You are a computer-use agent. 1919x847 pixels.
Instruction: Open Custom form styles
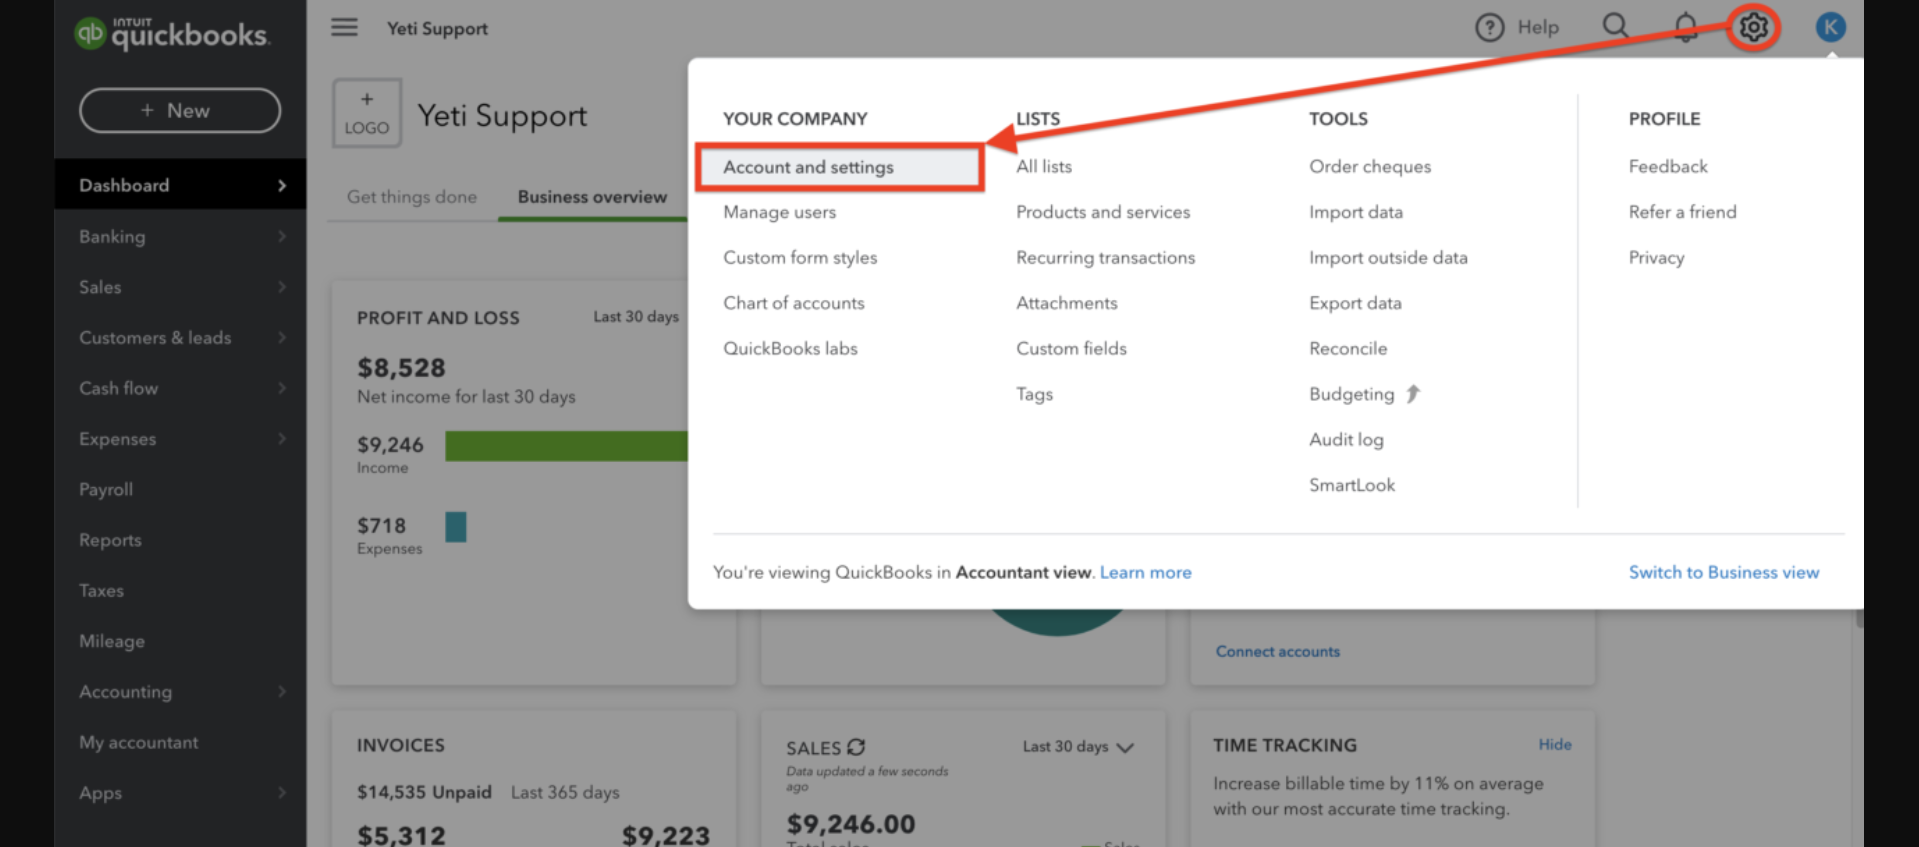[x=800, y=257]
